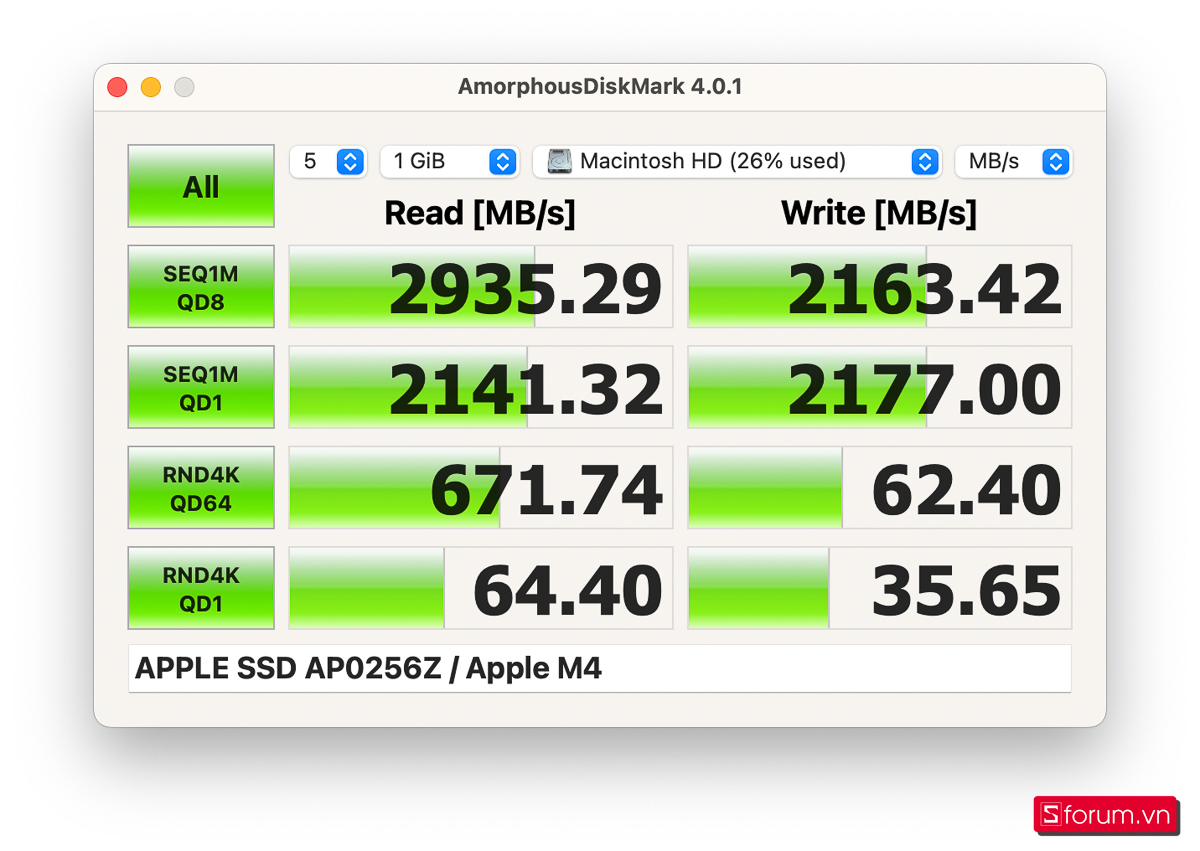The image size is (1200, 851).
Task: Close the AmorphousDiskMark window with red button
Action: point(118,87)
